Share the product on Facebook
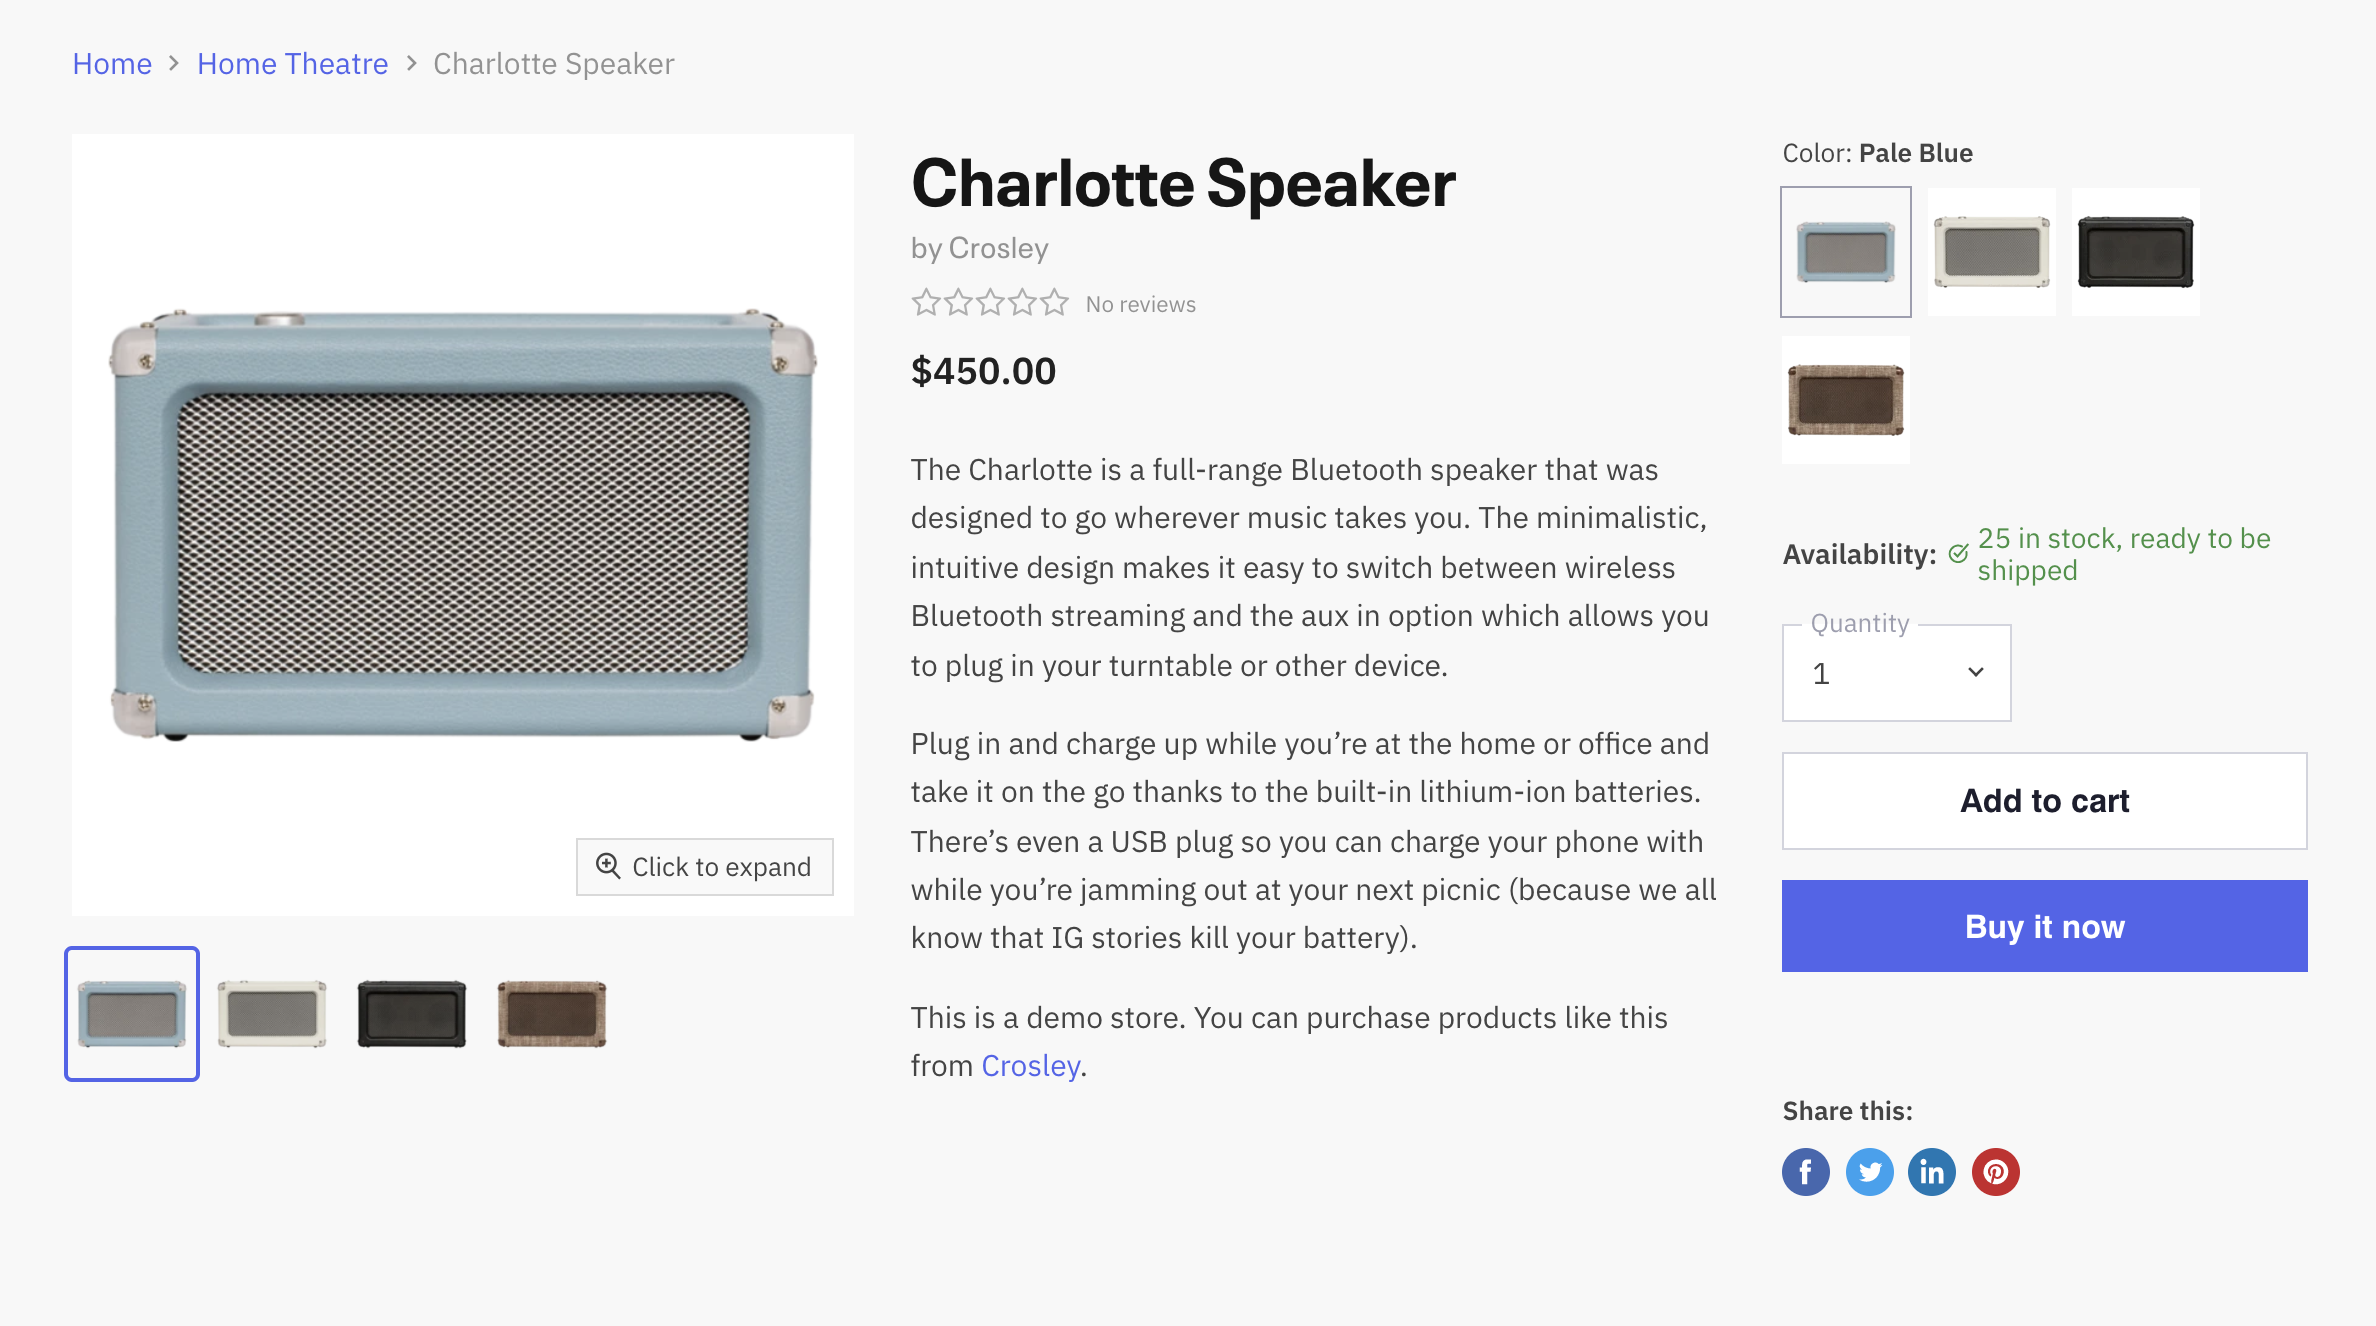 pyautogui.click(x=1805, y=1171)
